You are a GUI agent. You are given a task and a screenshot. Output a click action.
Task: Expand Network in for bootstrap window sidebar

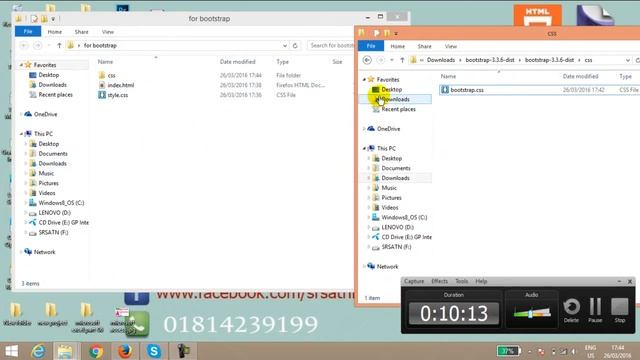(x=21, y=252)
